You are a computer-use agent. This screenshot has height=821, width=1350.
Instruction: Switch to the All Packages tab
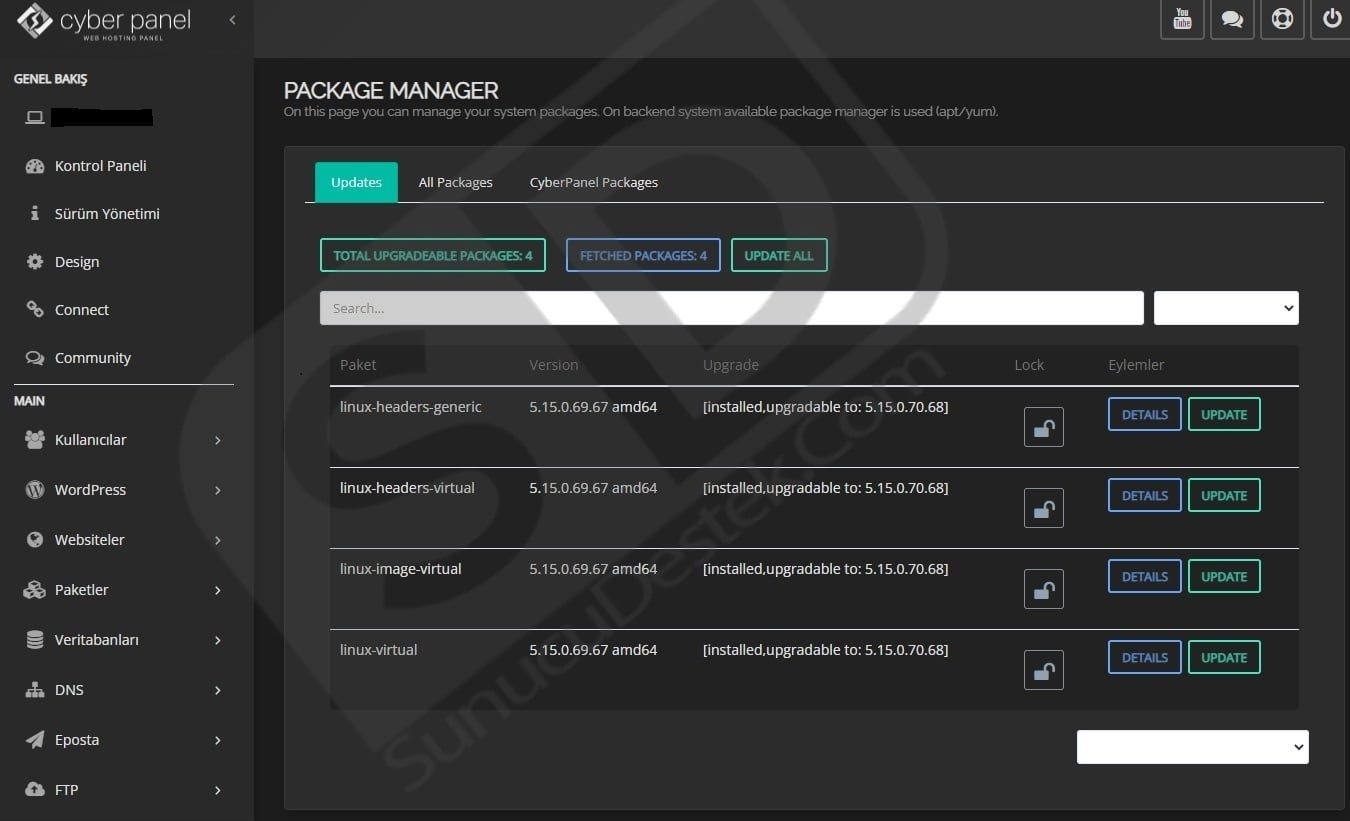tap(455, 182)
